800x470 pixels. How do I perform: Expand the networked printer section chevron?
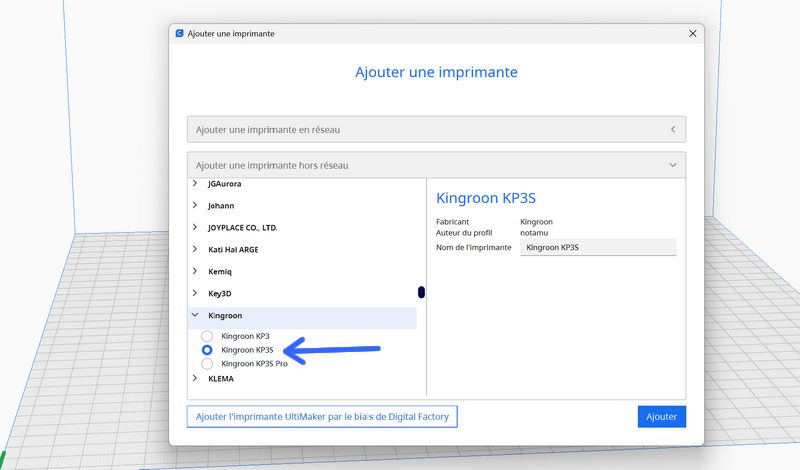click(673, 130)
